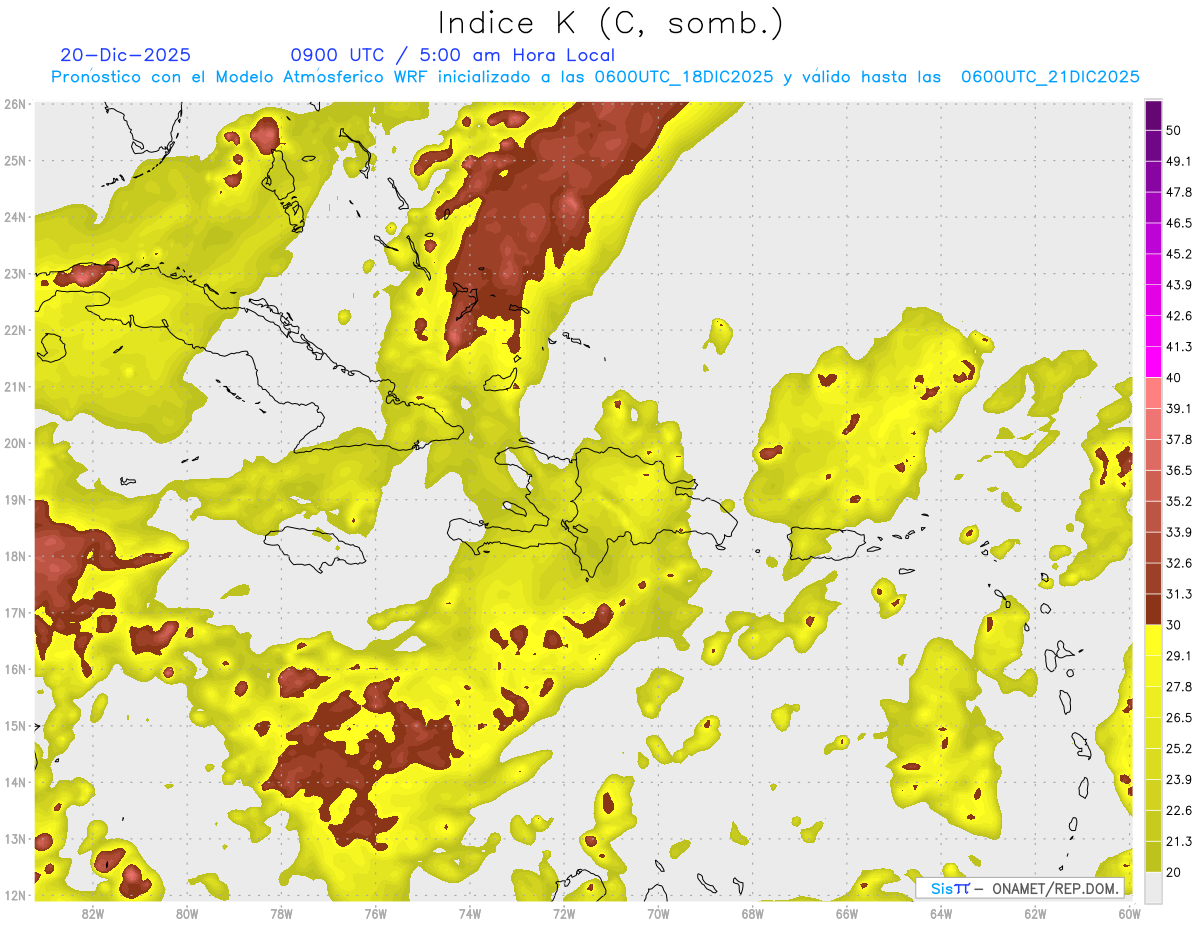Click the 24N latitude label

click(14, 217)
